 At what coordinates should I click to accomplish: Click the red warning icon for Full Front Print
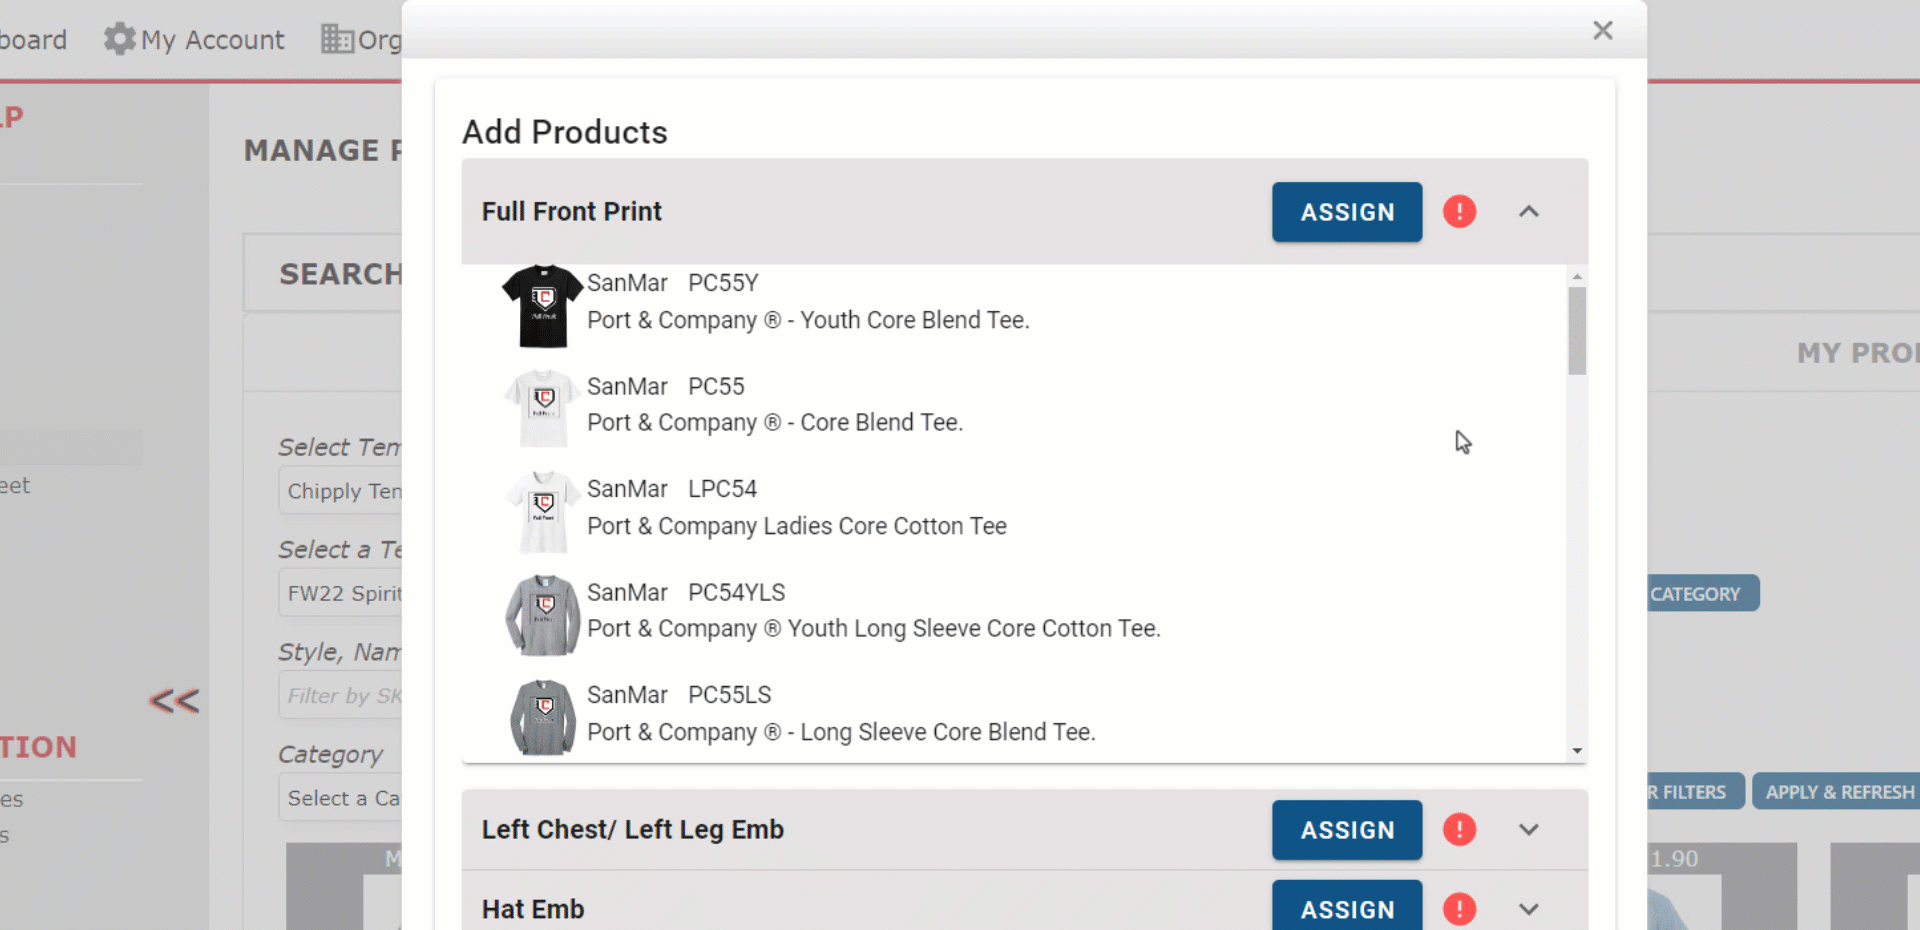click(x=1459, y=211)
